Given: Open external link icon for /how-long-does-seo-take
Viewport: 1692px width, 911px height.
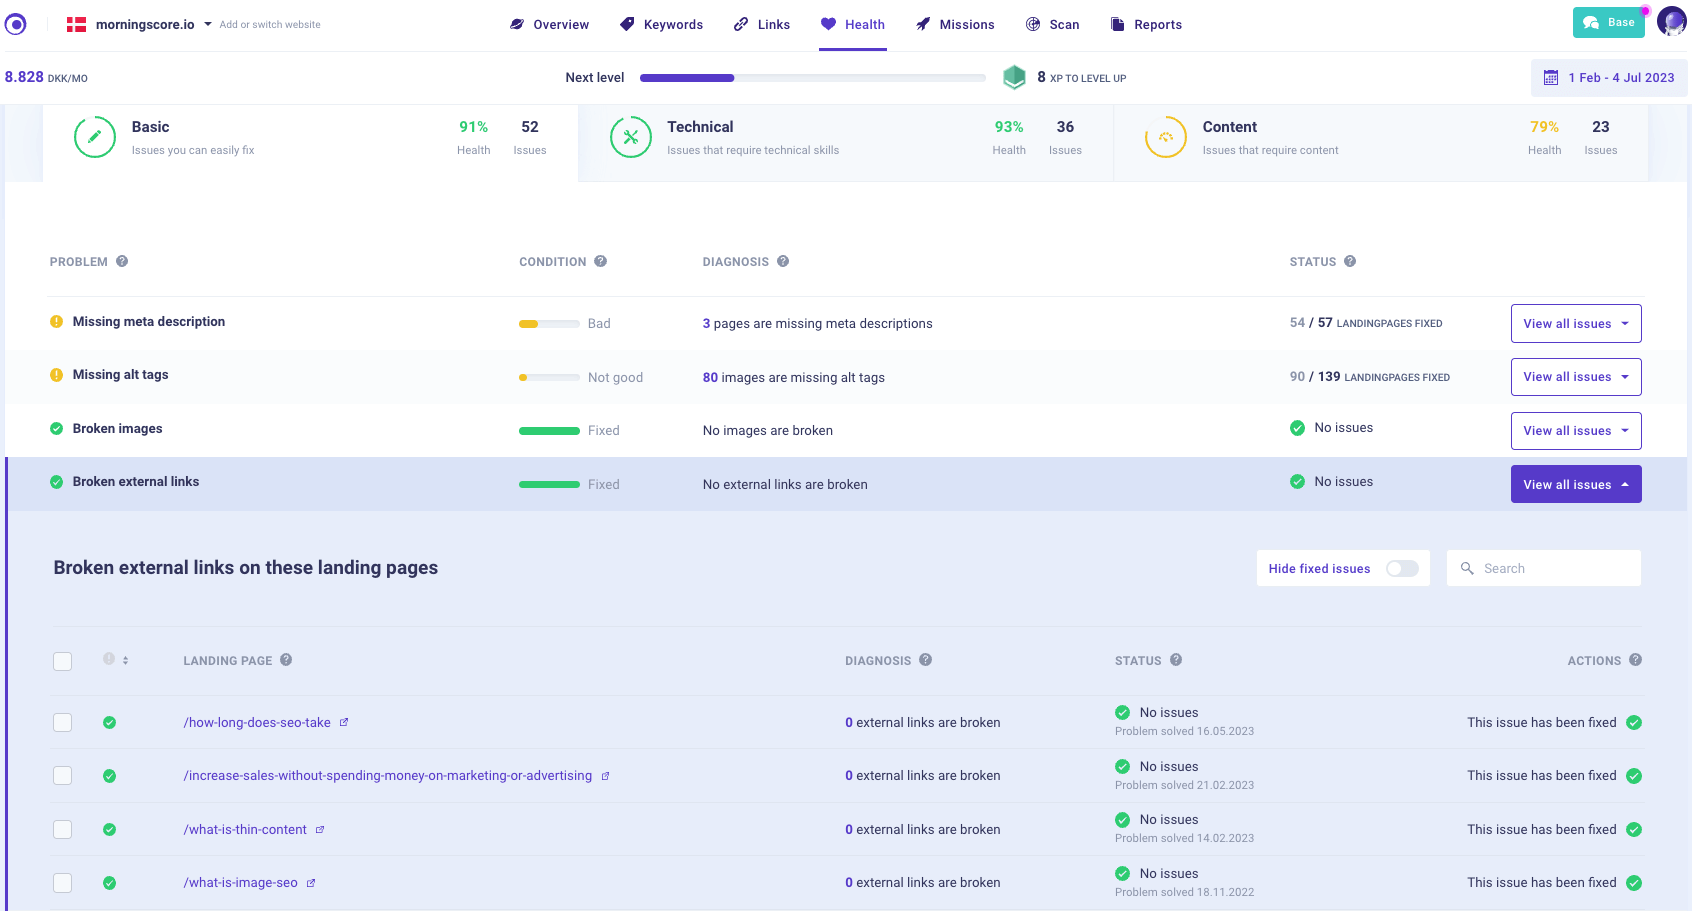Looking at the screenshot, I should pos(344,722).
